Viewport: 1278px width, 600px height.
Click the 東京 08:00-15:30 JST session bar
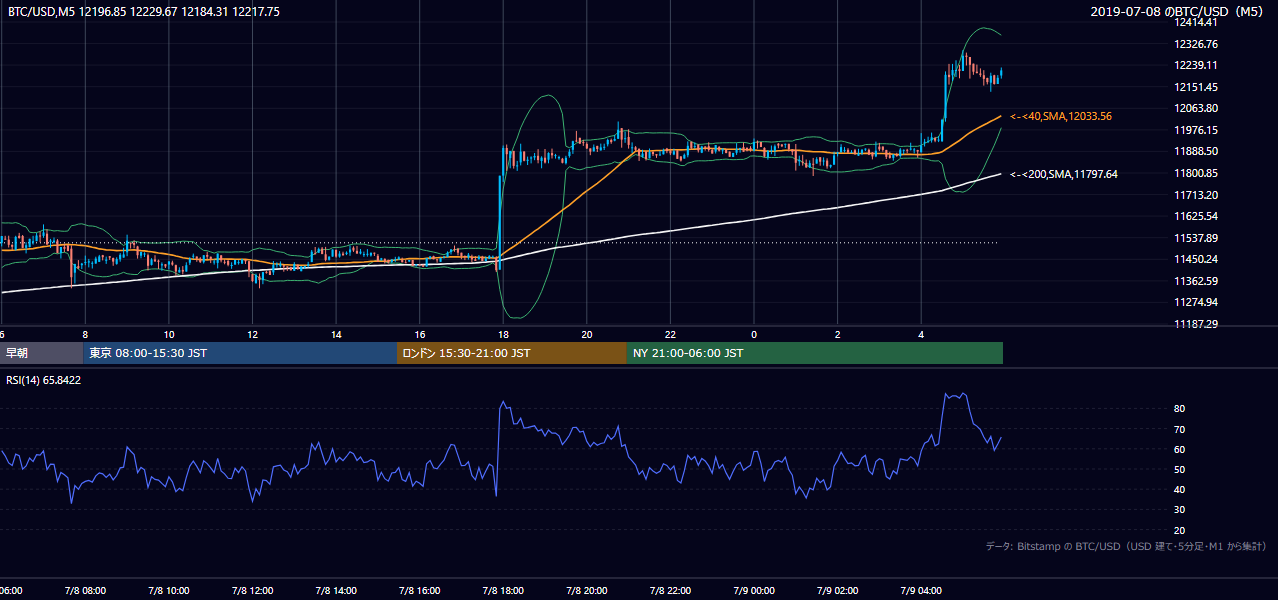pos(240,353)
